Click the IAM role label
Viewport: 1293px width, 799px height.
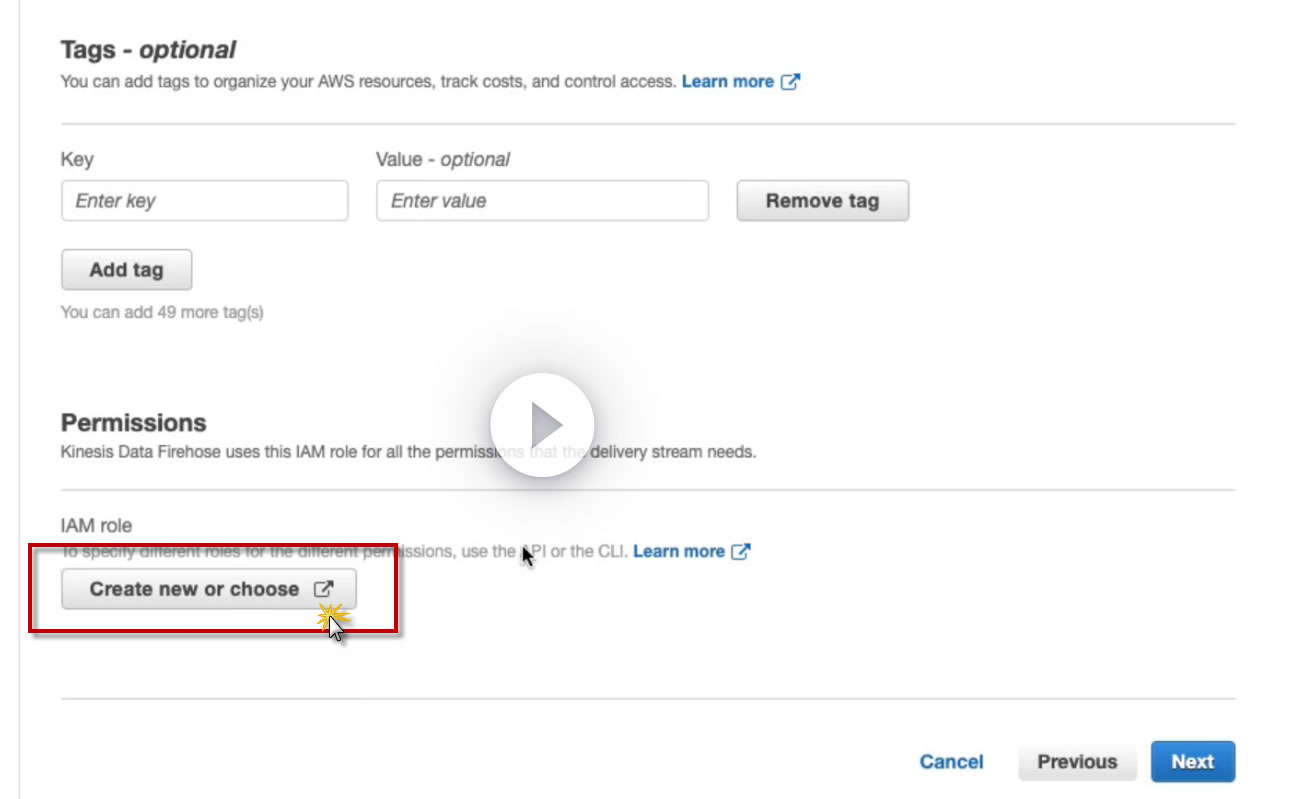click(x=96, y=525)
